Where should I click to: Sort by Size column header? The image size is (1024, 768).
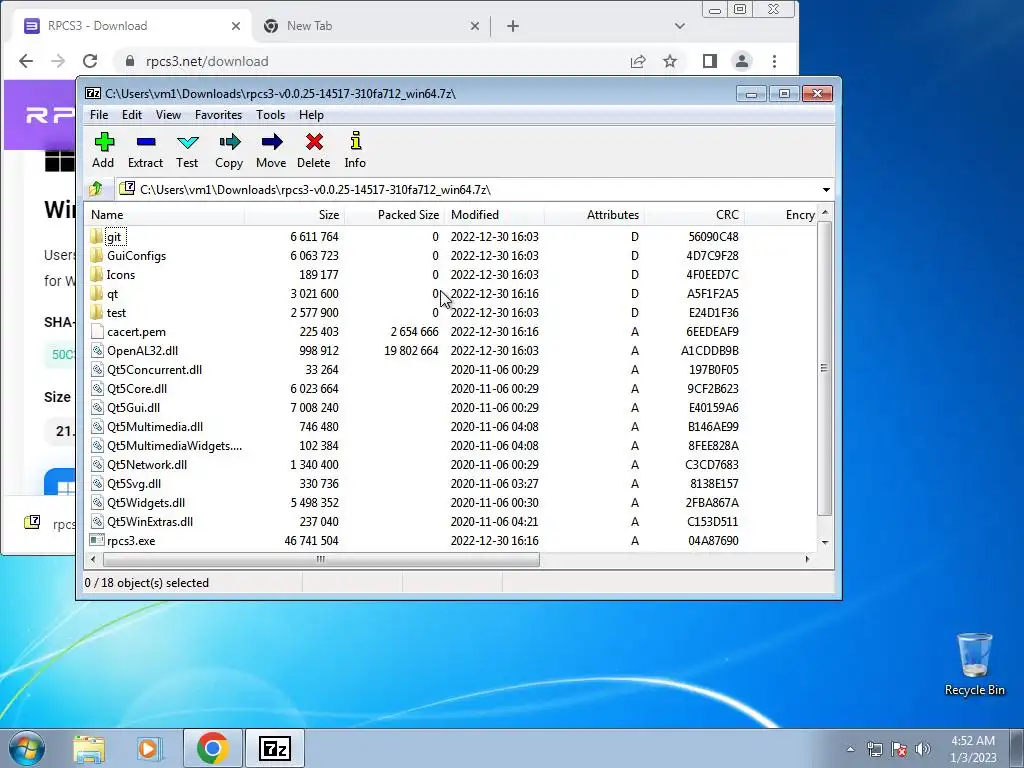click(x=295, y=215)
